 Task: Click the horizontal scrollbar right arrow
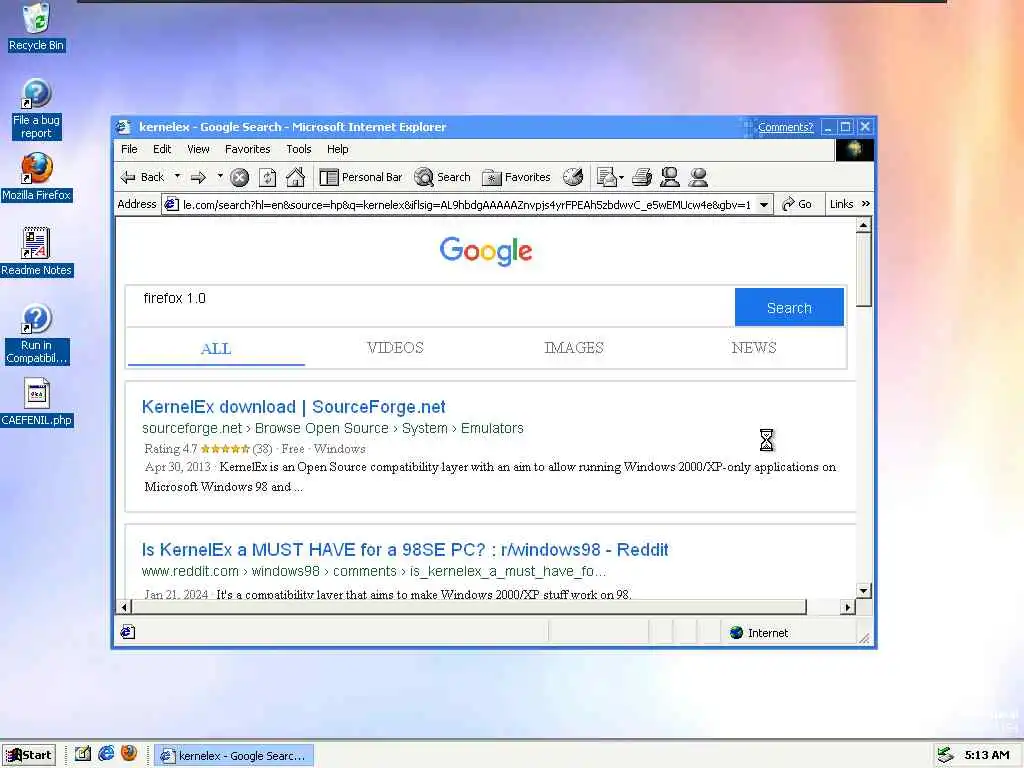[847, 607]
